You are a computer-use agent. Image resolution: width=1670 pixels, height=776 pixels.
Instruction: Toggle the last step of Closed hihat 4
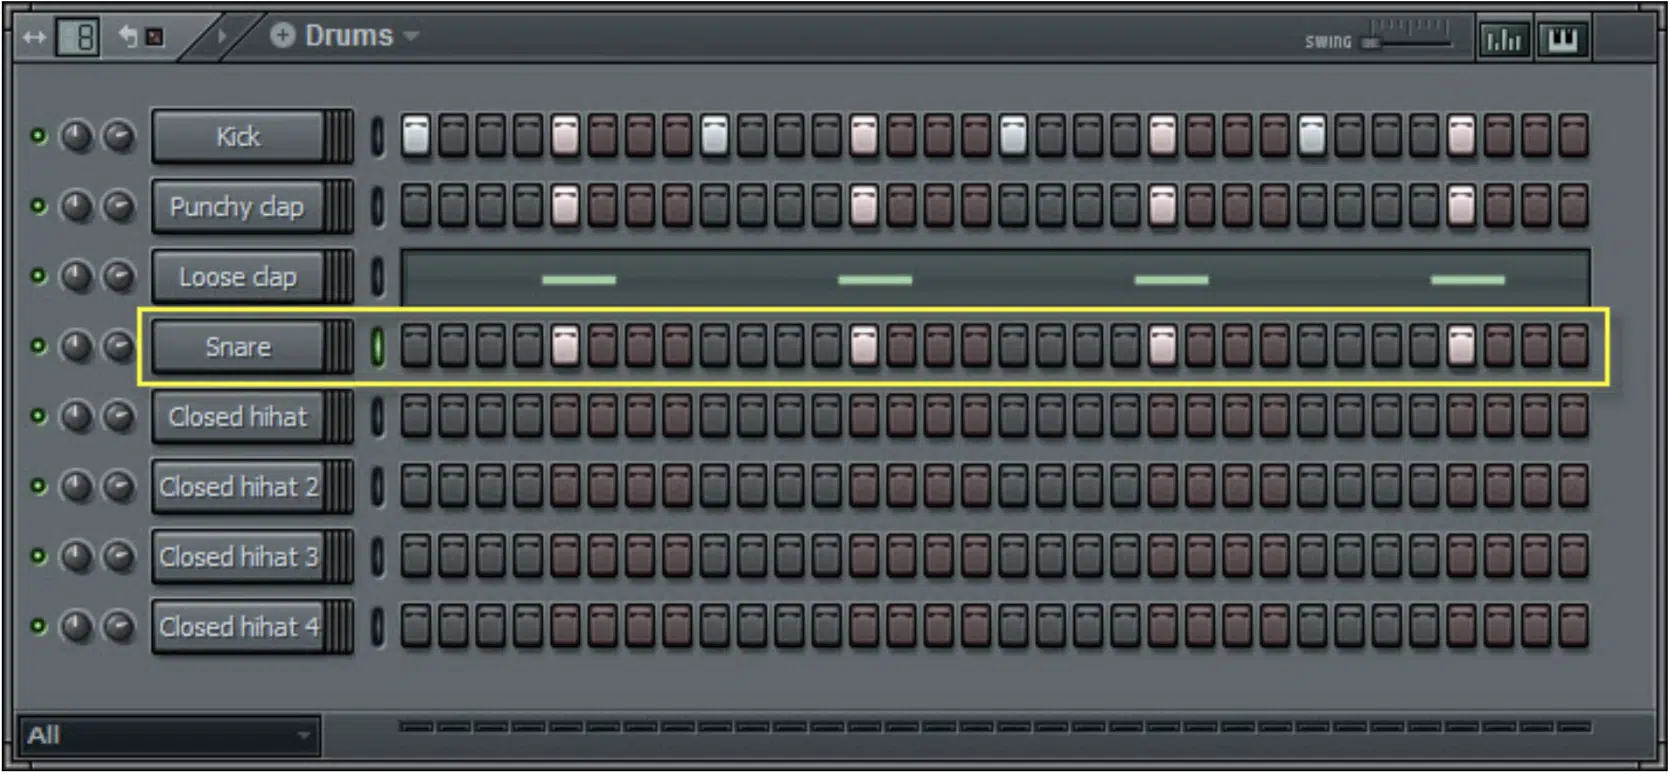pyautogui.click(x=1573, y=626)
